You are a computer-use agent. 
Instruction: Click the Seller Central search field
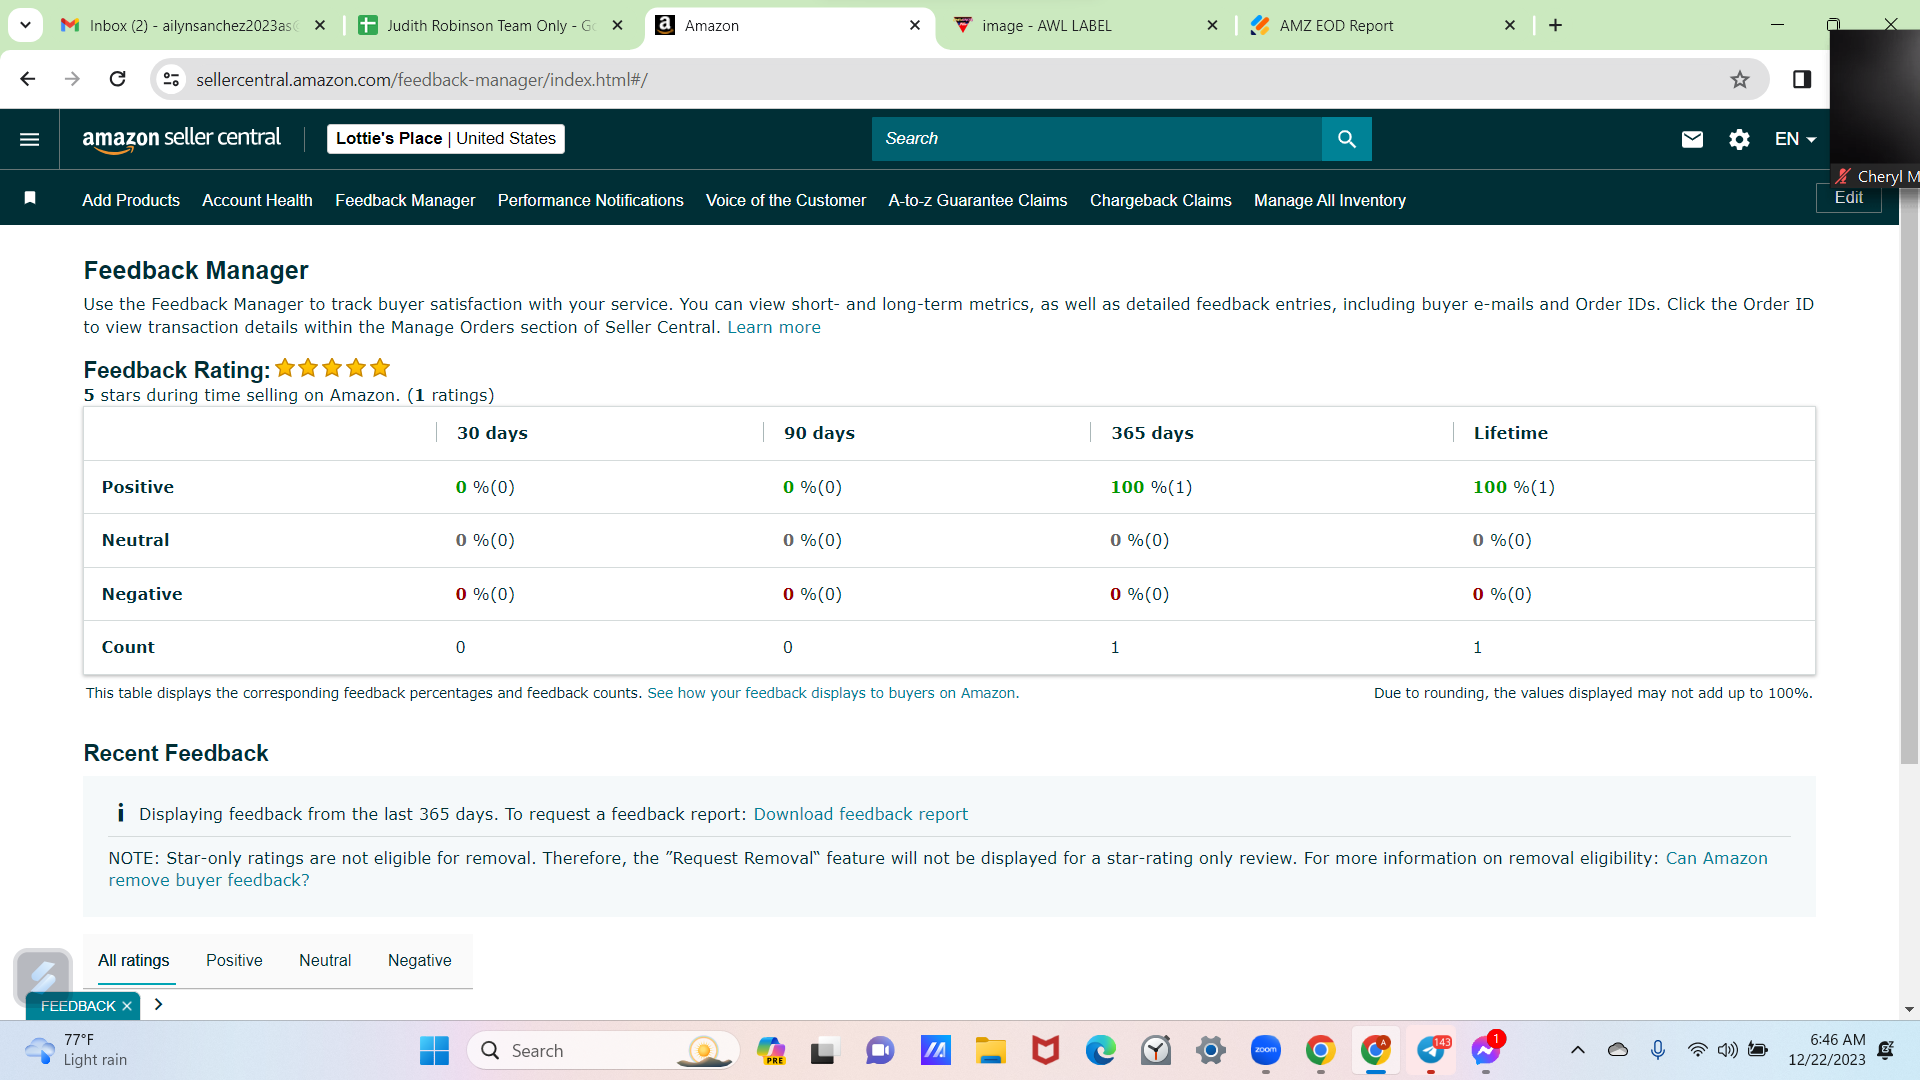tap(1097, 139)
